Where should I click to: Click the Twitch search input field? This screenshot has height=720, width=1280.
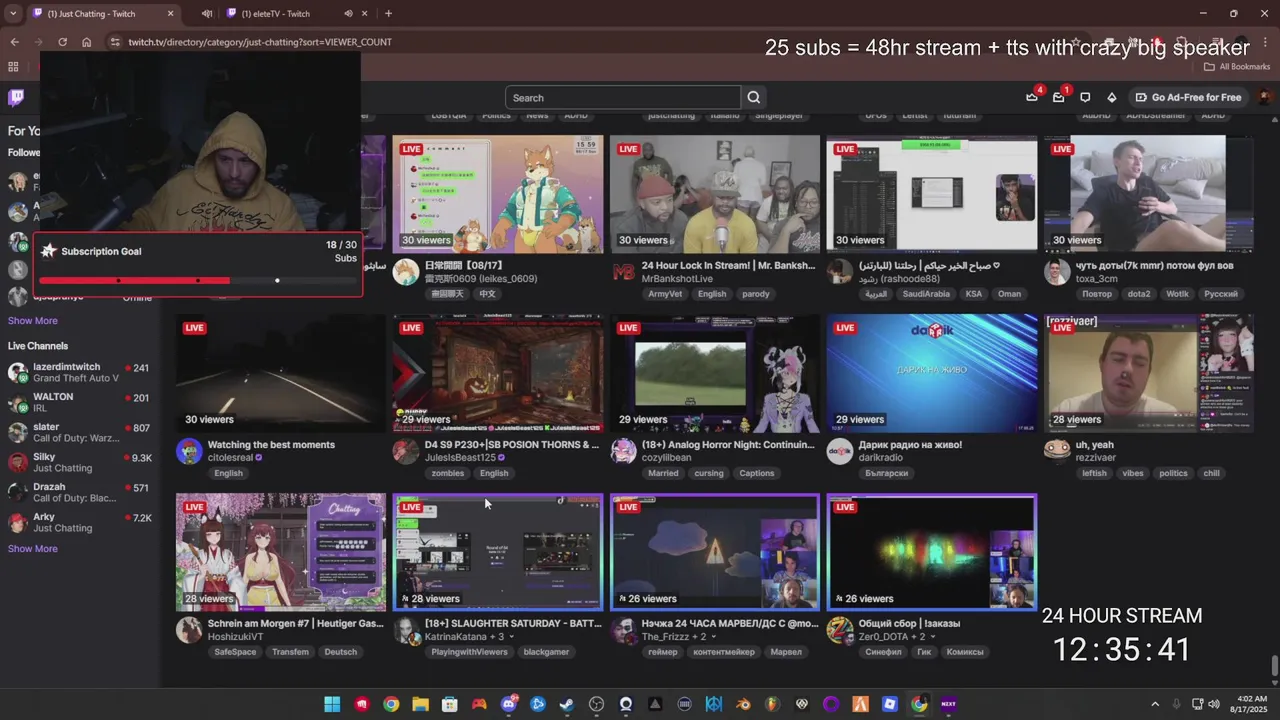pyautogui.click(x=623, y=97)
